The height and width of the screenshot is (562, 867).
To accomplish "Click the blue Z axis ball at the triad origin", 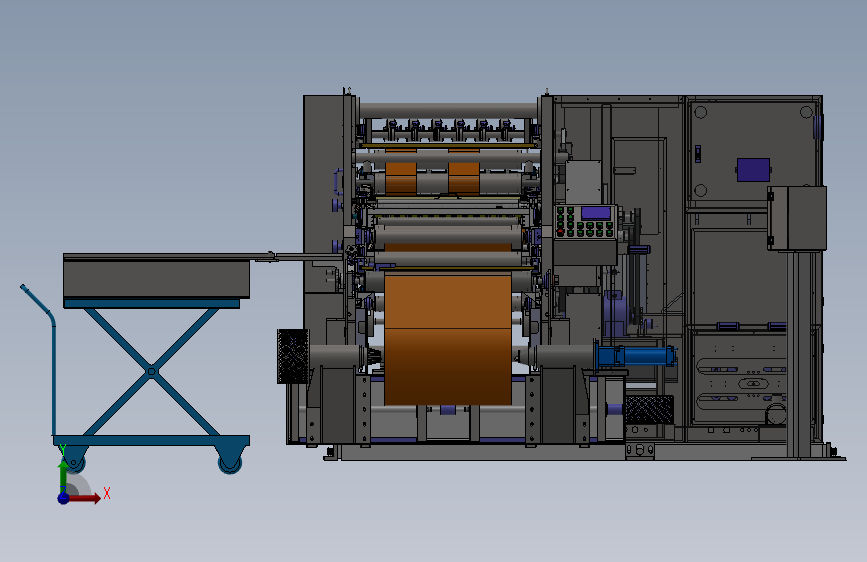I will click(x=63, y=498).
